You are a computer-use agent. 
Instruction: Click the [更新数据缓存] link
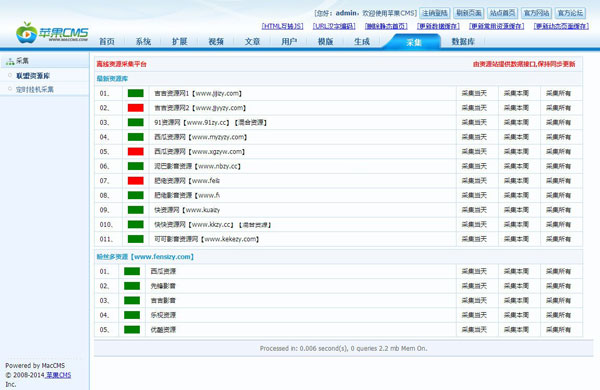pyautogui.click(x=438, y=26)
